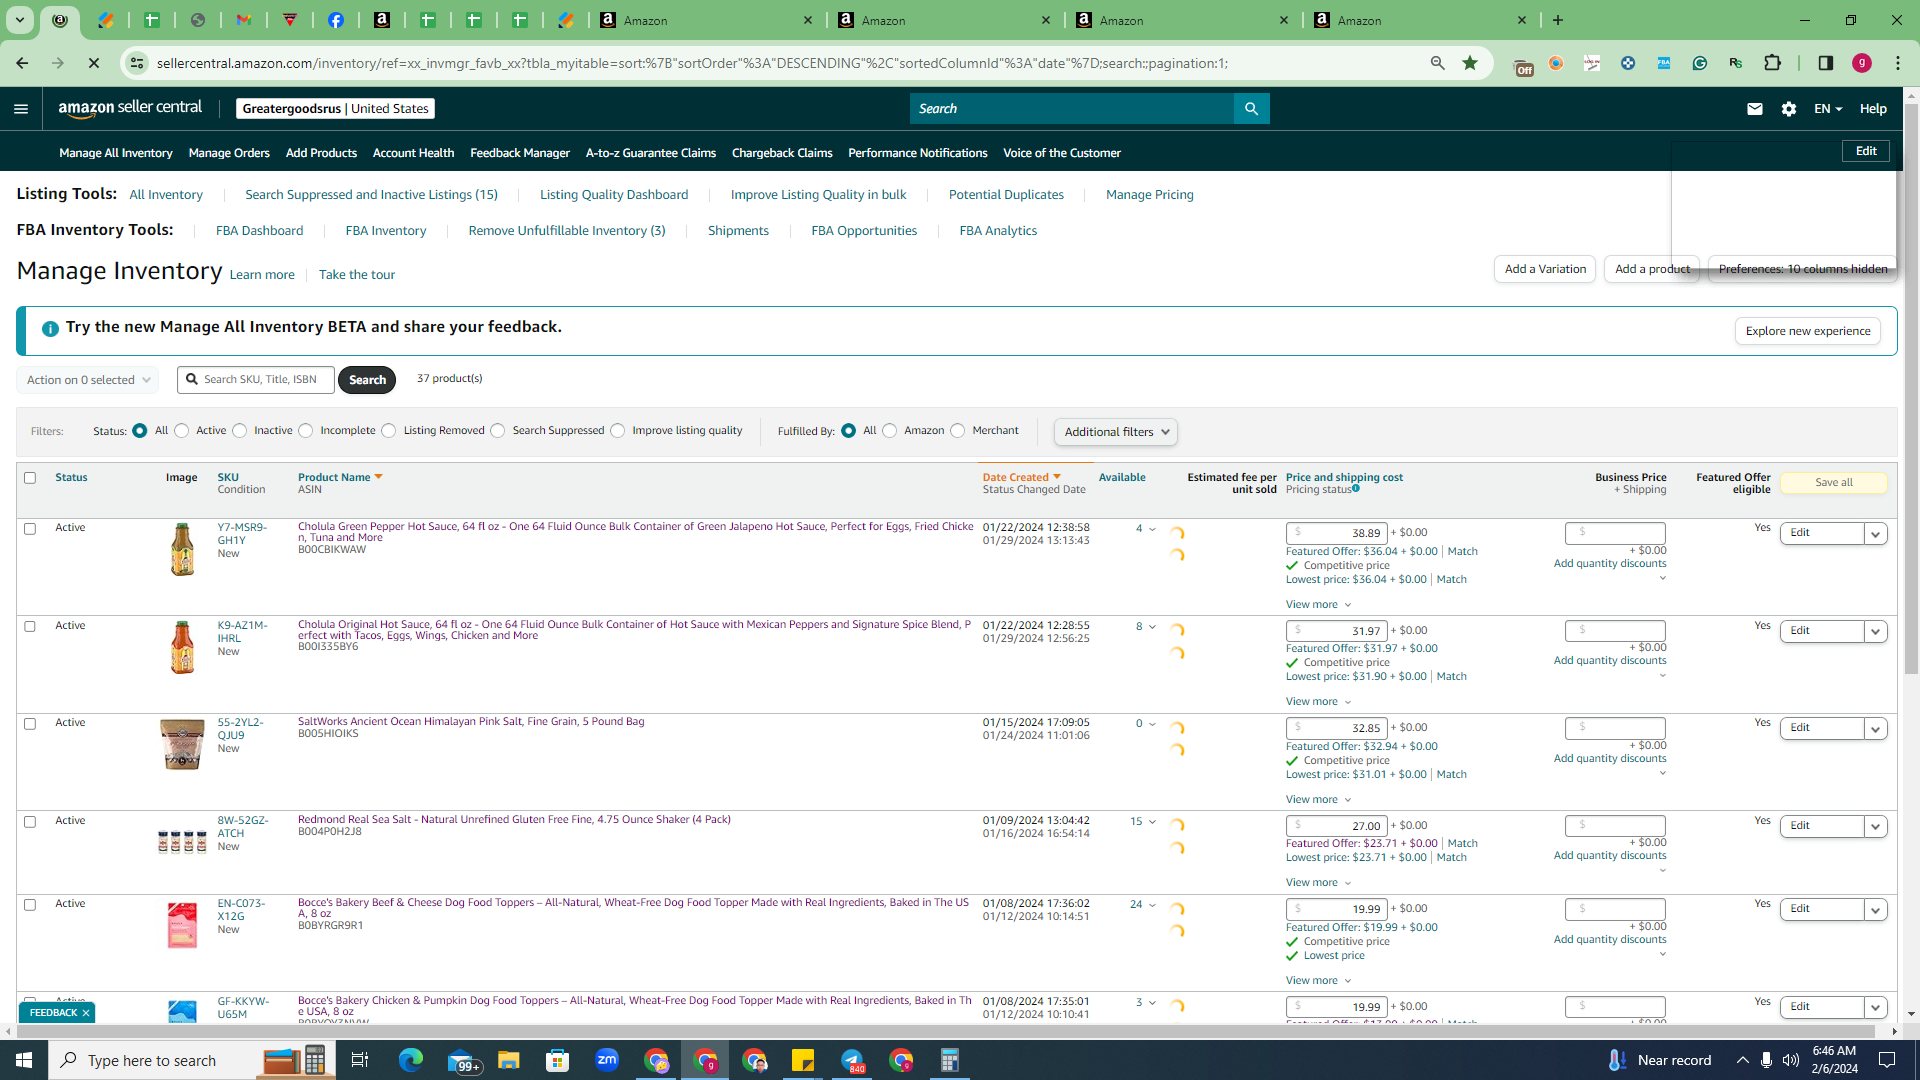This screenshot has height=1080, width=1920.
Task: Click the SaltWorks pink salt product thumbnail
Action: point(182,745)
